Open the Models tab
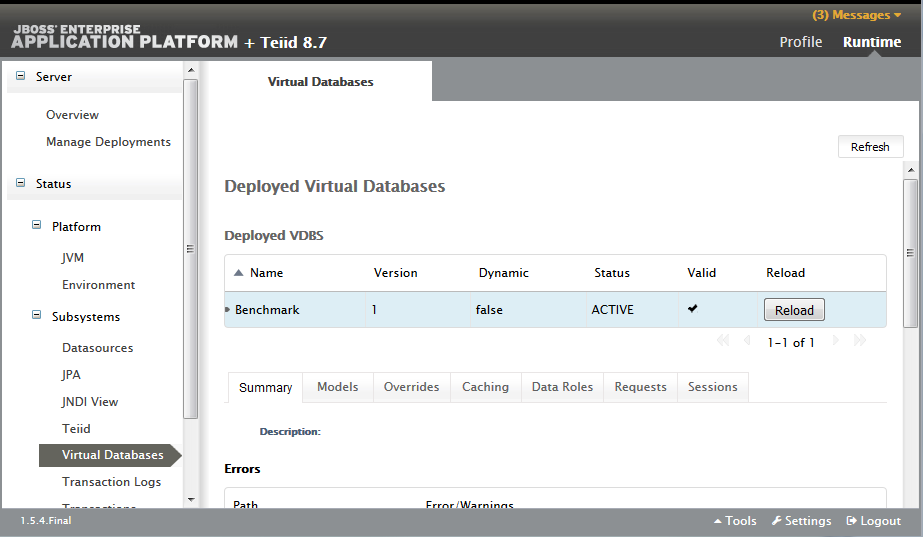 (338, 387)
